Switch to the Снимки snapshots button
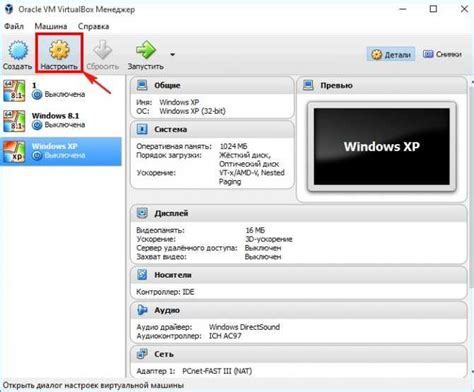The height and width of the screenshot is (392, 474). [442, 54]
